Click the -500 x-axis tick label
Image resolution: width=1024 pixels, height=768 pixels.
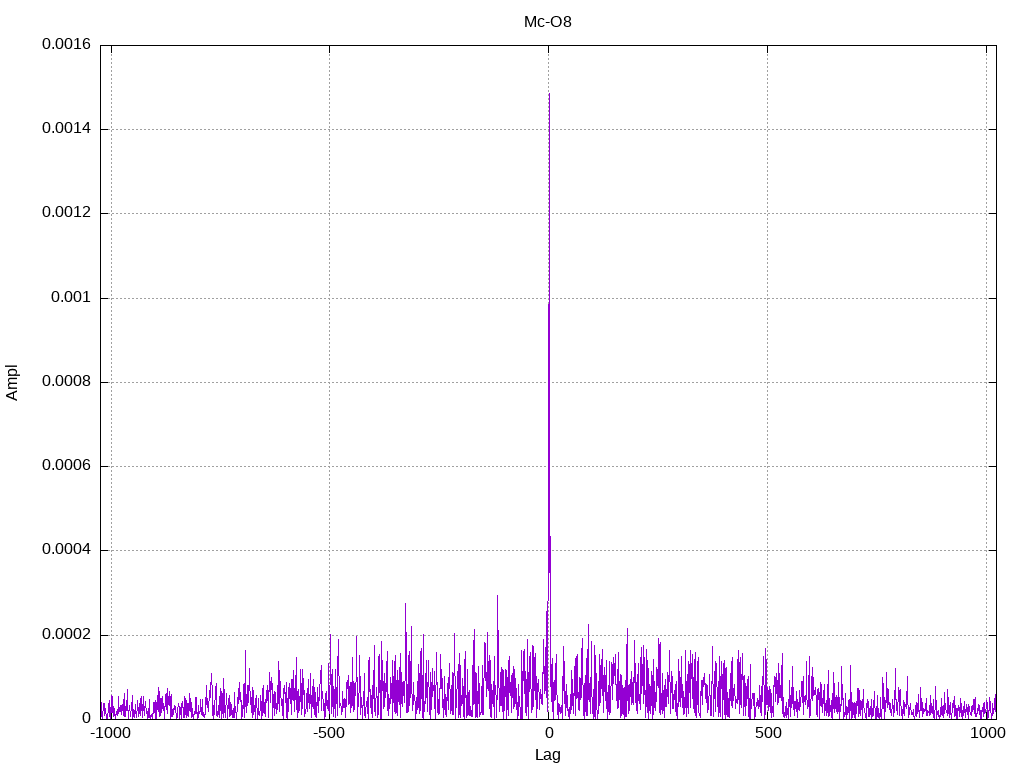point(329,733)
